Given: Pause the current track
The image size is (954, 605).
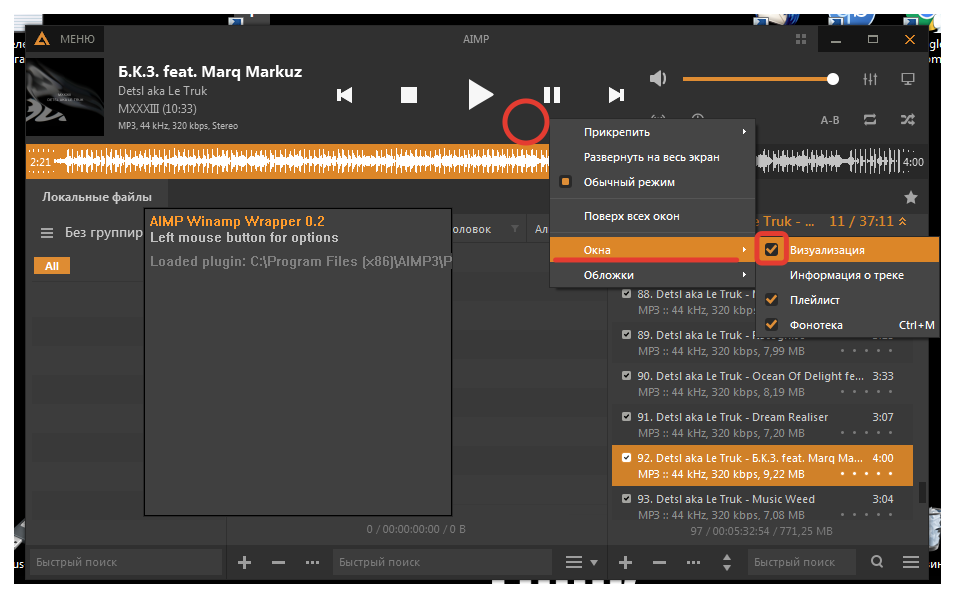Looking at the screenshot, I should pyautogui.click(x=551, y=95).
